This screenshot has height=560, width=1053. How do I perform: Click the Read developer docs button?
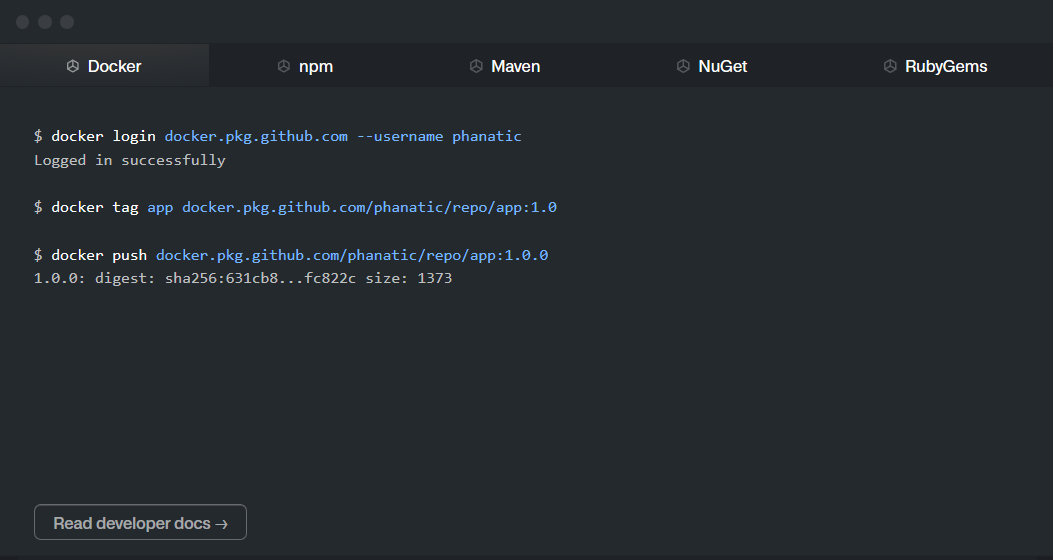[x=140, y=522]
